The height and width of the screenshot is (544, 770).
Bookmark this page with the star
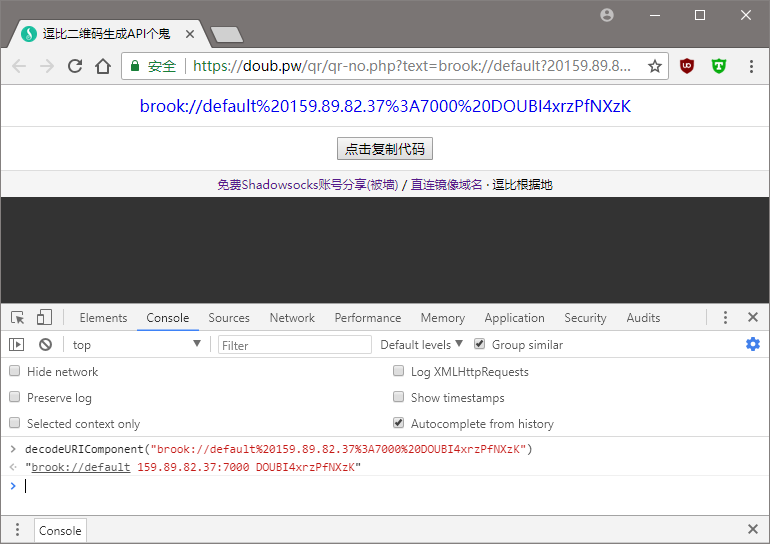click(x=655, y=66)
